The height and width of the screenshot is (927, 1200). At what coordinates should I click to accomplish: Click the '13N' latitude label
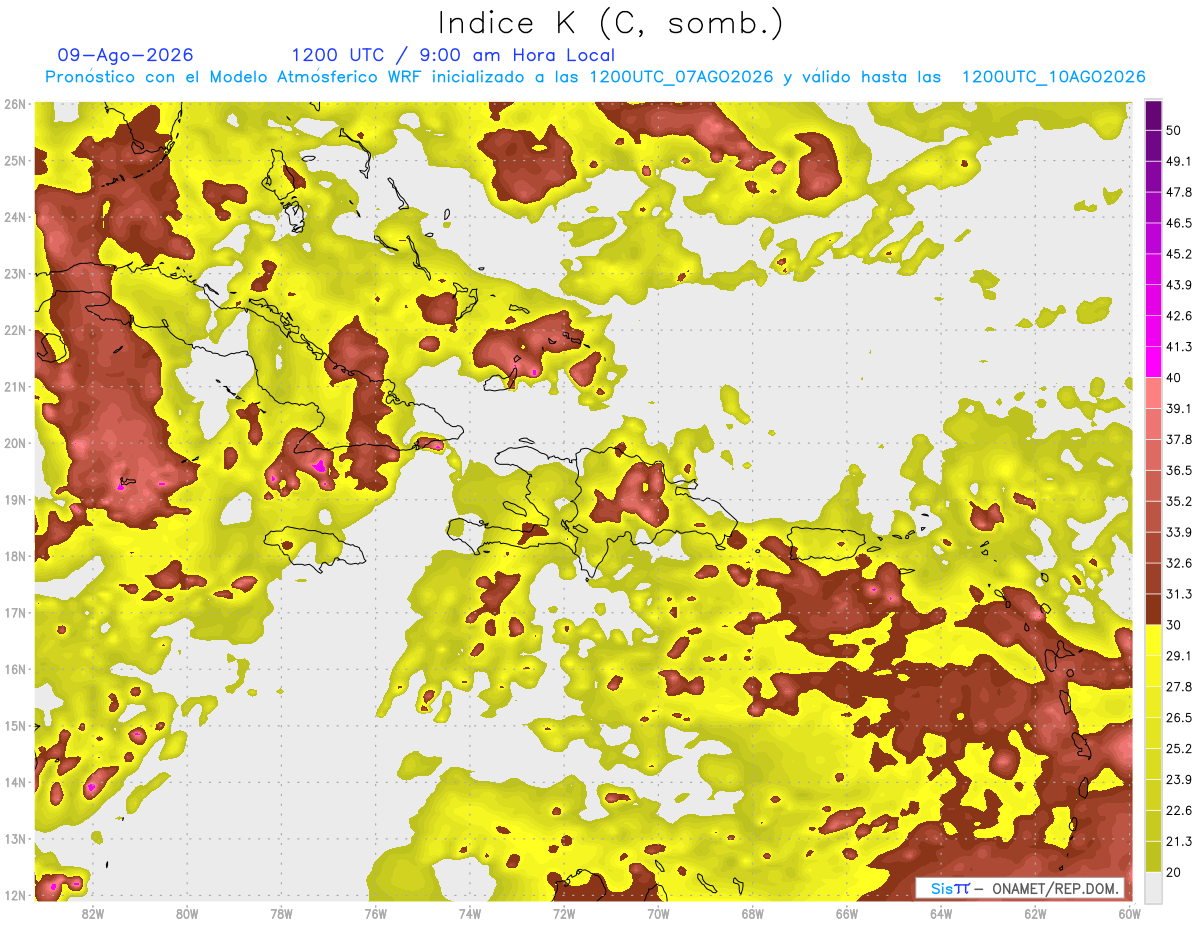[15, 839]
